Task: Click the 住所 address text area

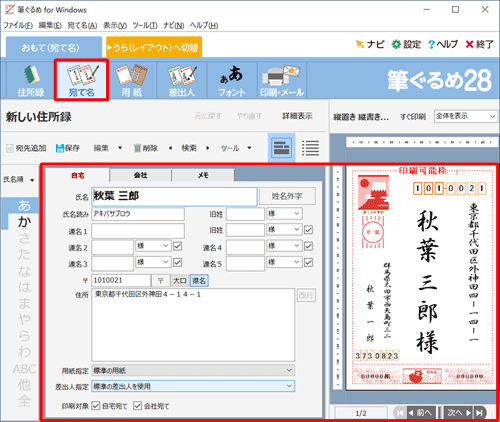Action: pyautogui.click(x=193, y=325)
